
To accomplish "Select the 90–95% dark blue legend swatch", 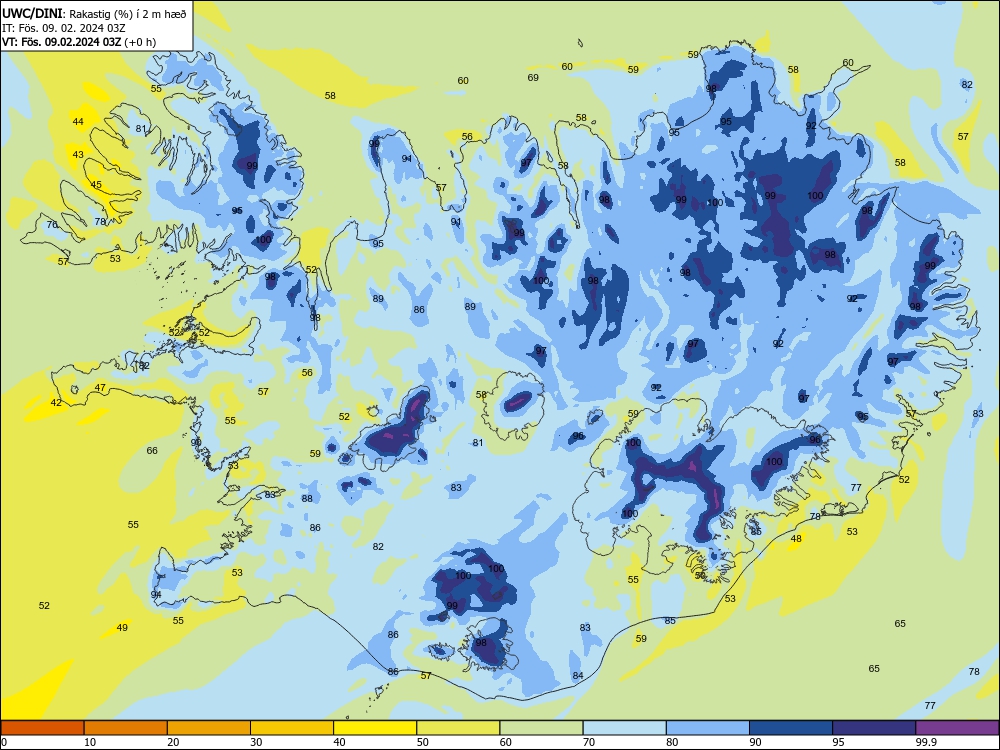I will coord(791,728).
